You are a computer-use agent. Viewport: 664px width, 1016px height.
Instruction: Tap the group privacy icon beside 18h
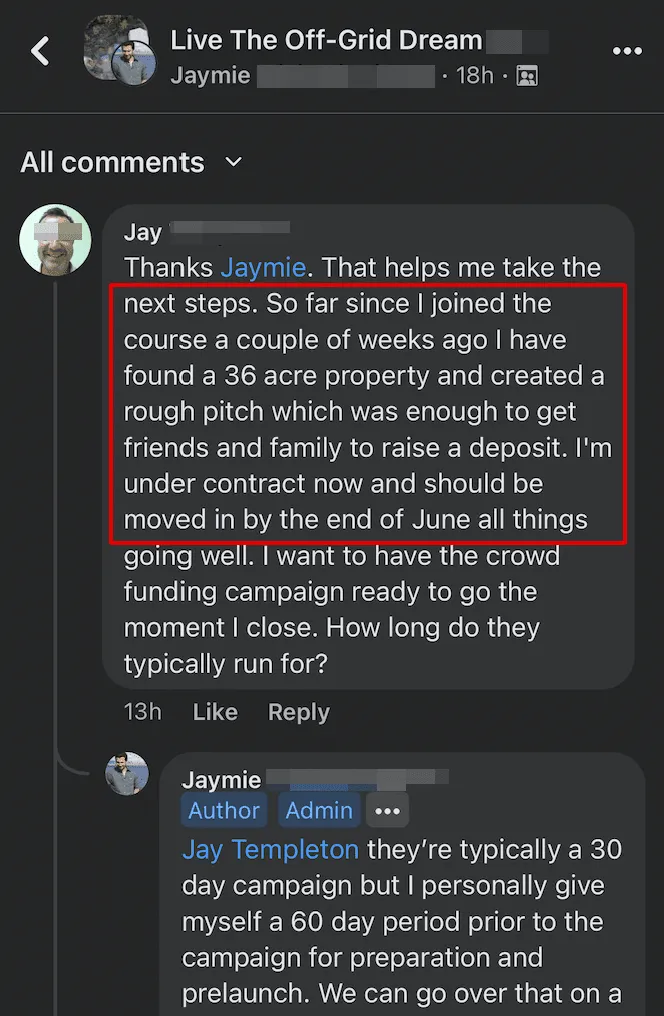click(527, 76)
